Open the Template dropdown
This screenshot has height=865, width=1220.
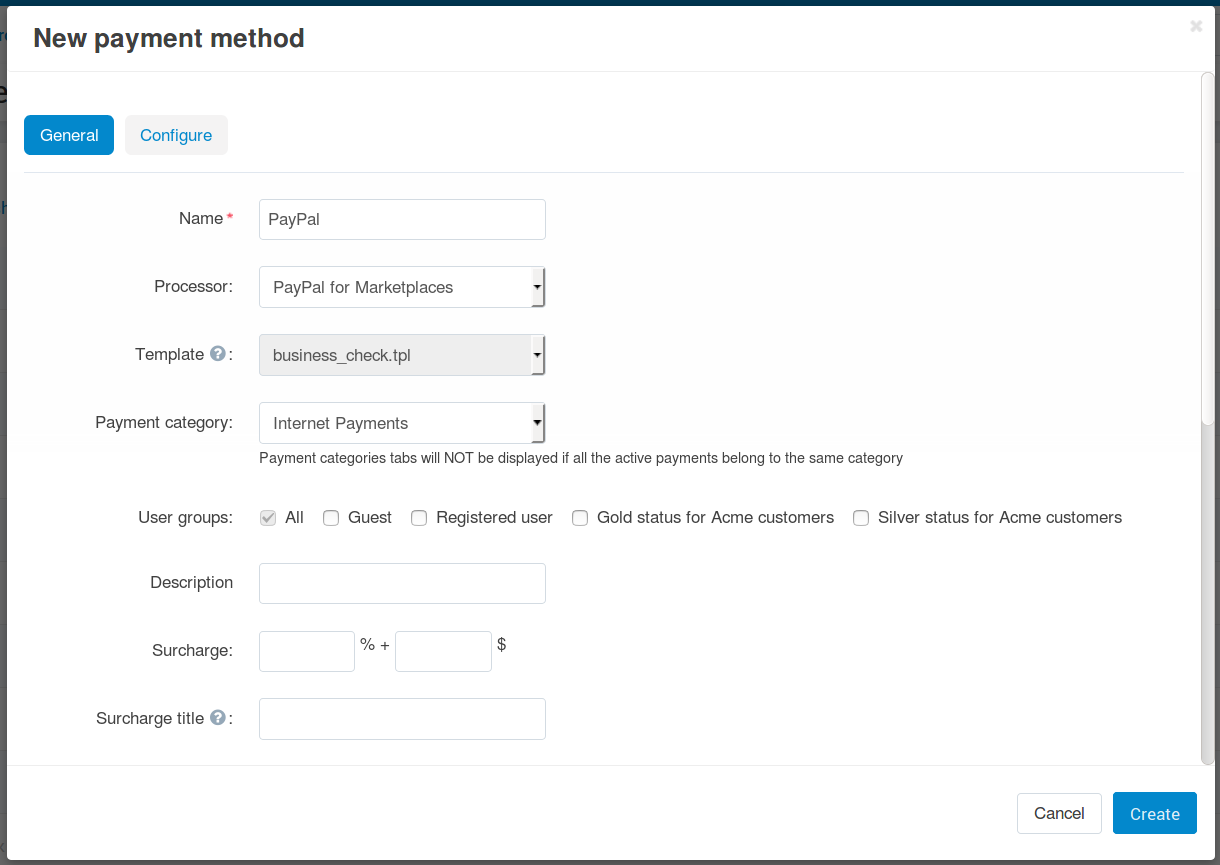402,355
